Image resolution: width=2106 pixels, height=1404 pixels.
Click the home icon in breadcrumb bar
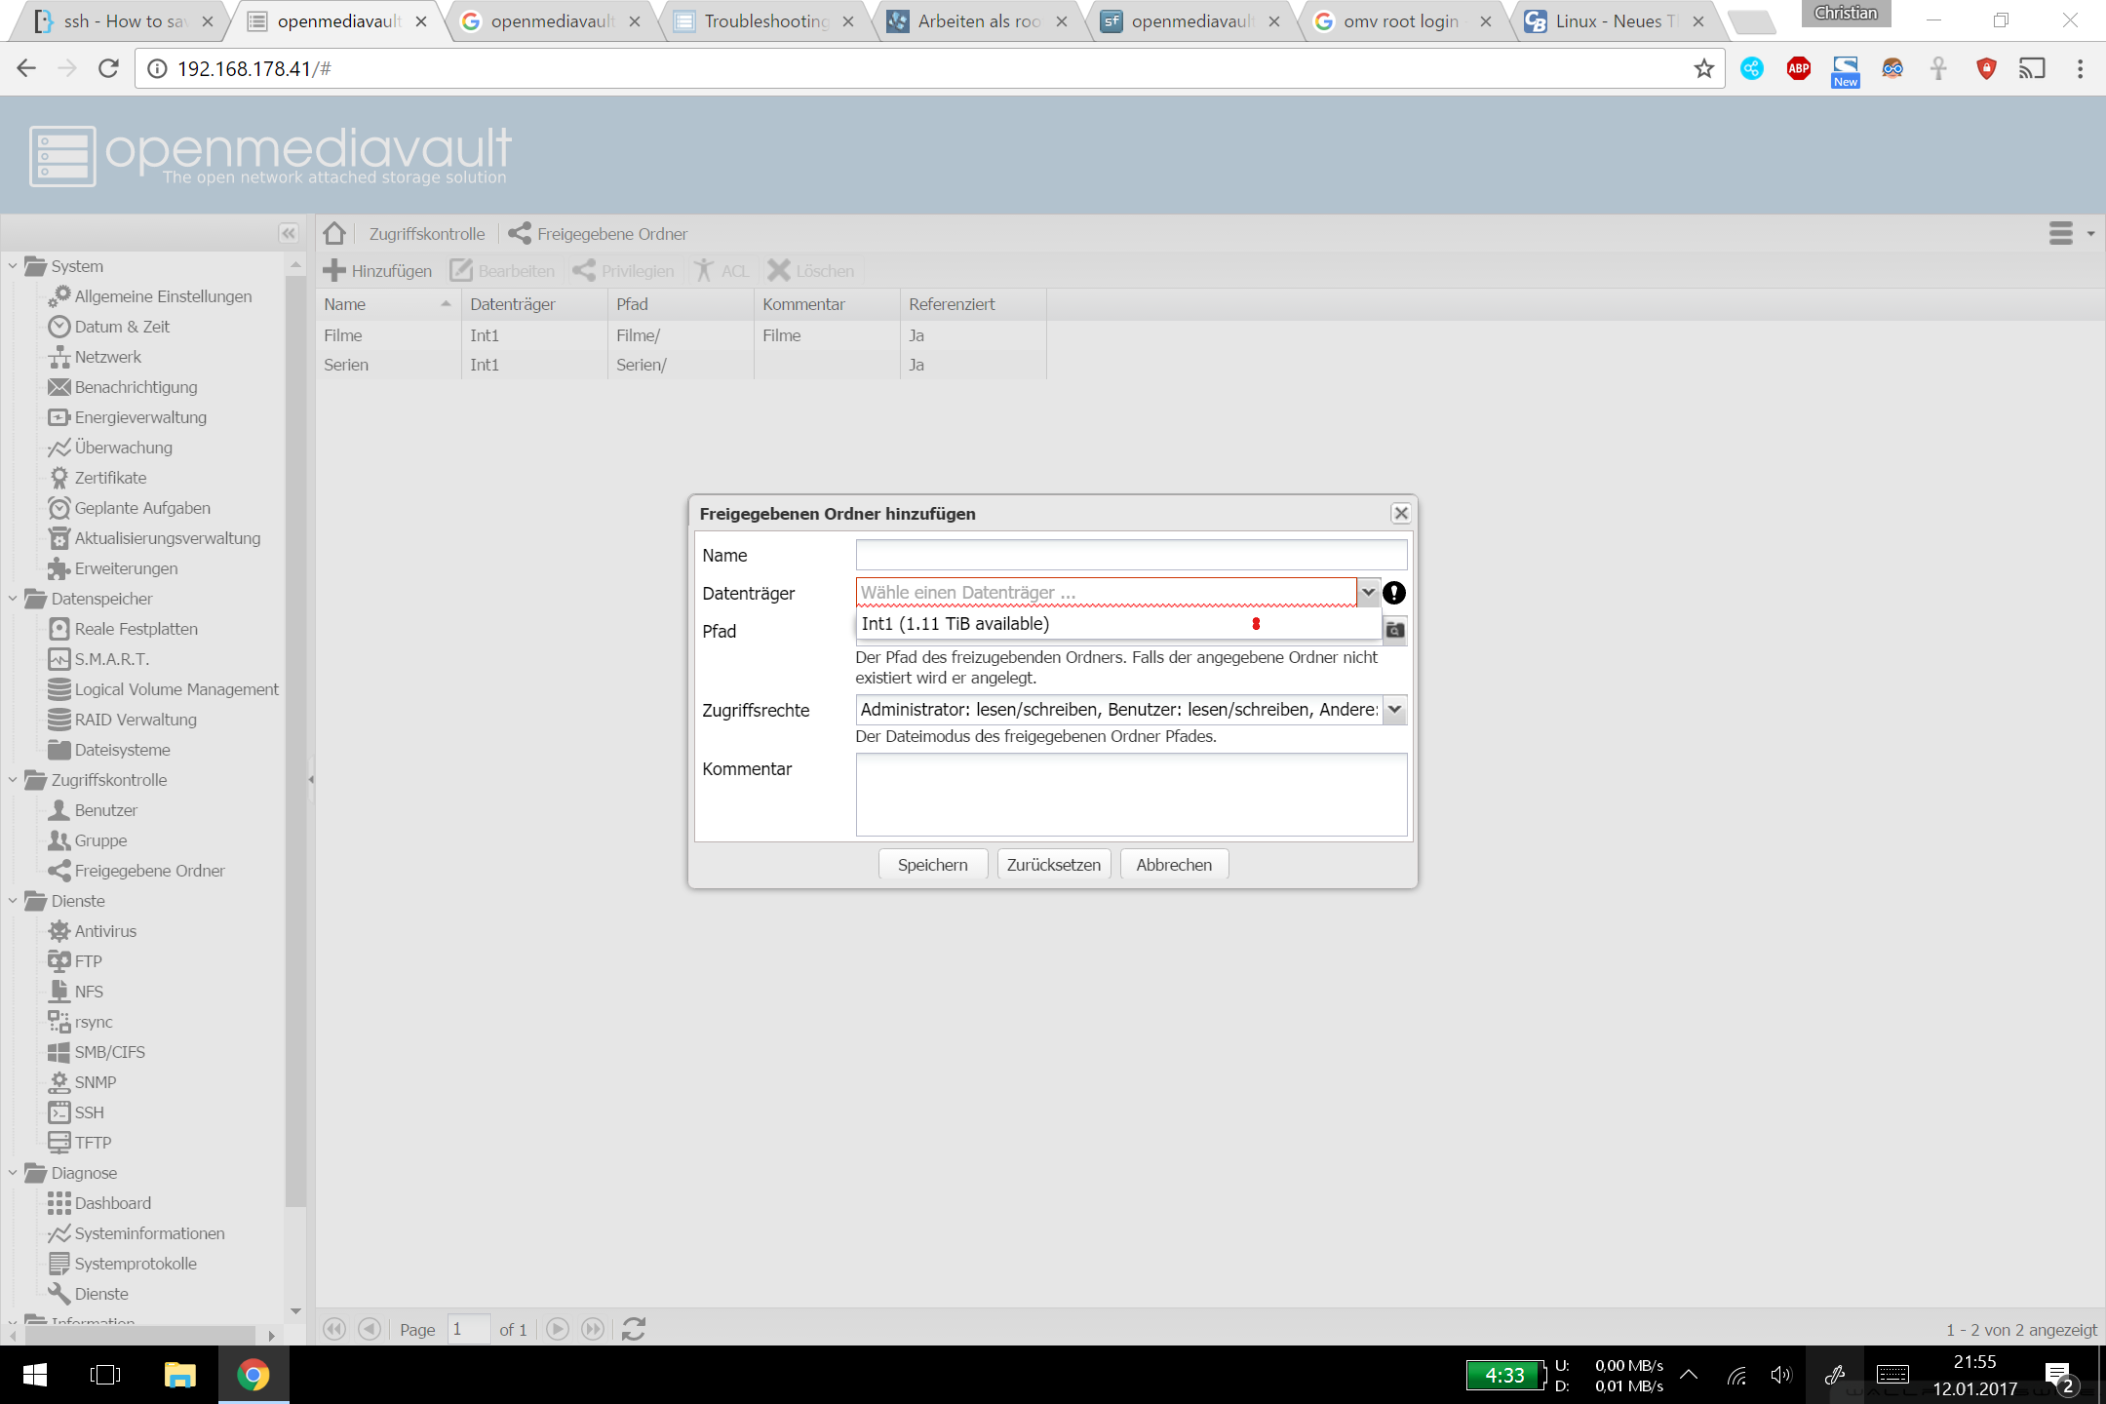pyautogui.click(x=335, y=233)
